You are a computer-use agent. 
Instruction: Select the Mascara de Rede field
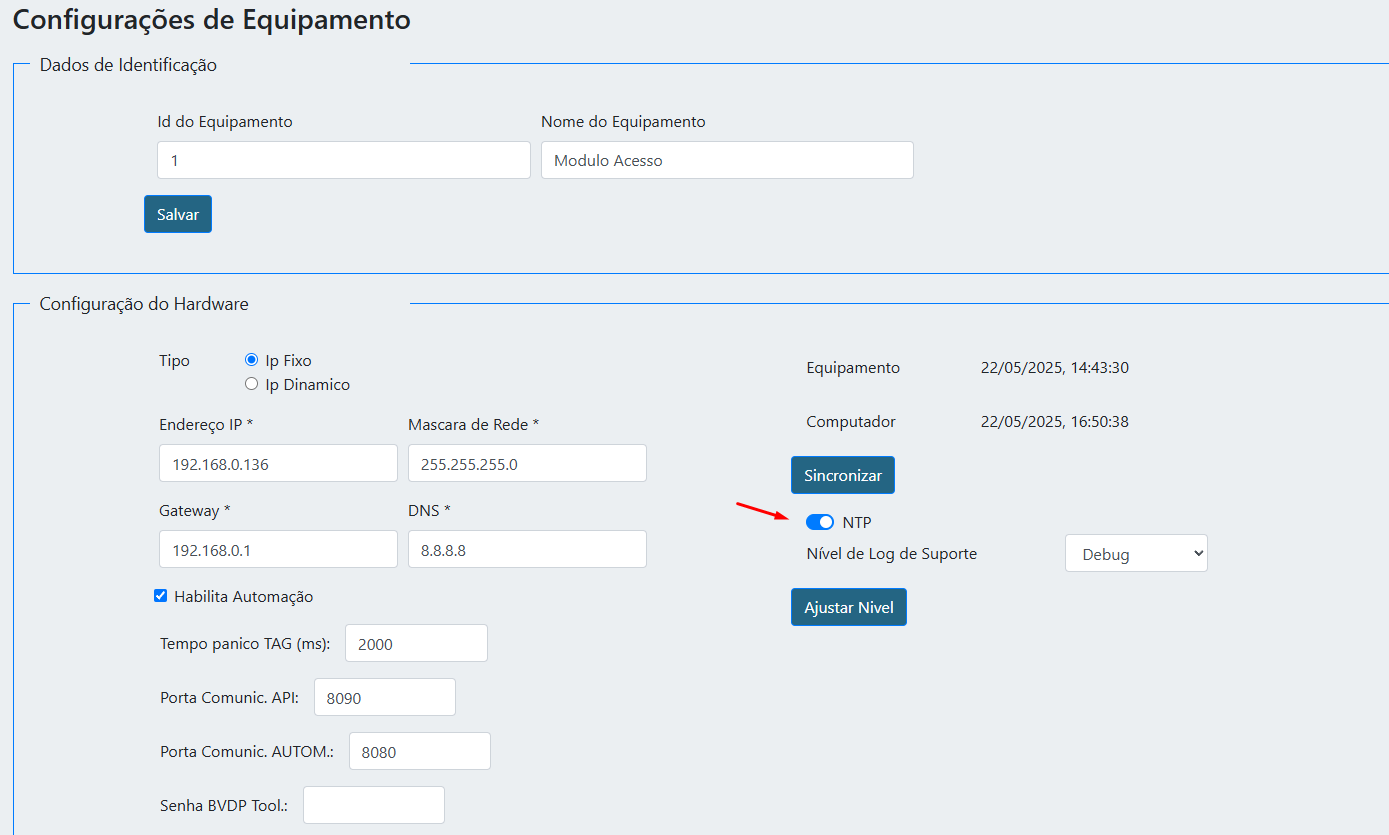(527, 464)
